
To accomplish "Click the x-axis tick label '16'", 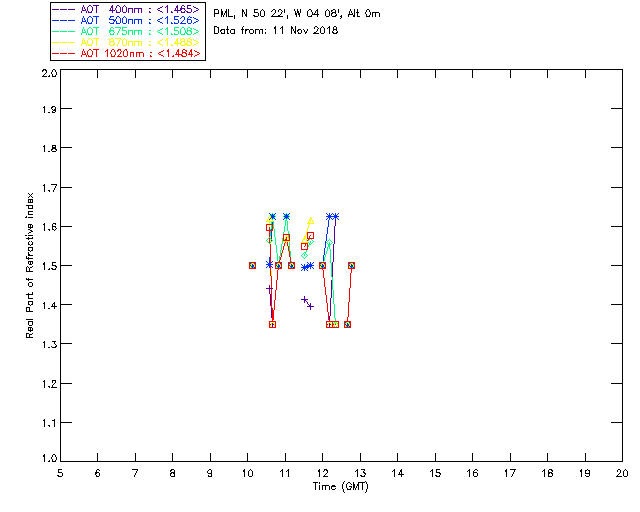I will (473, 473).
